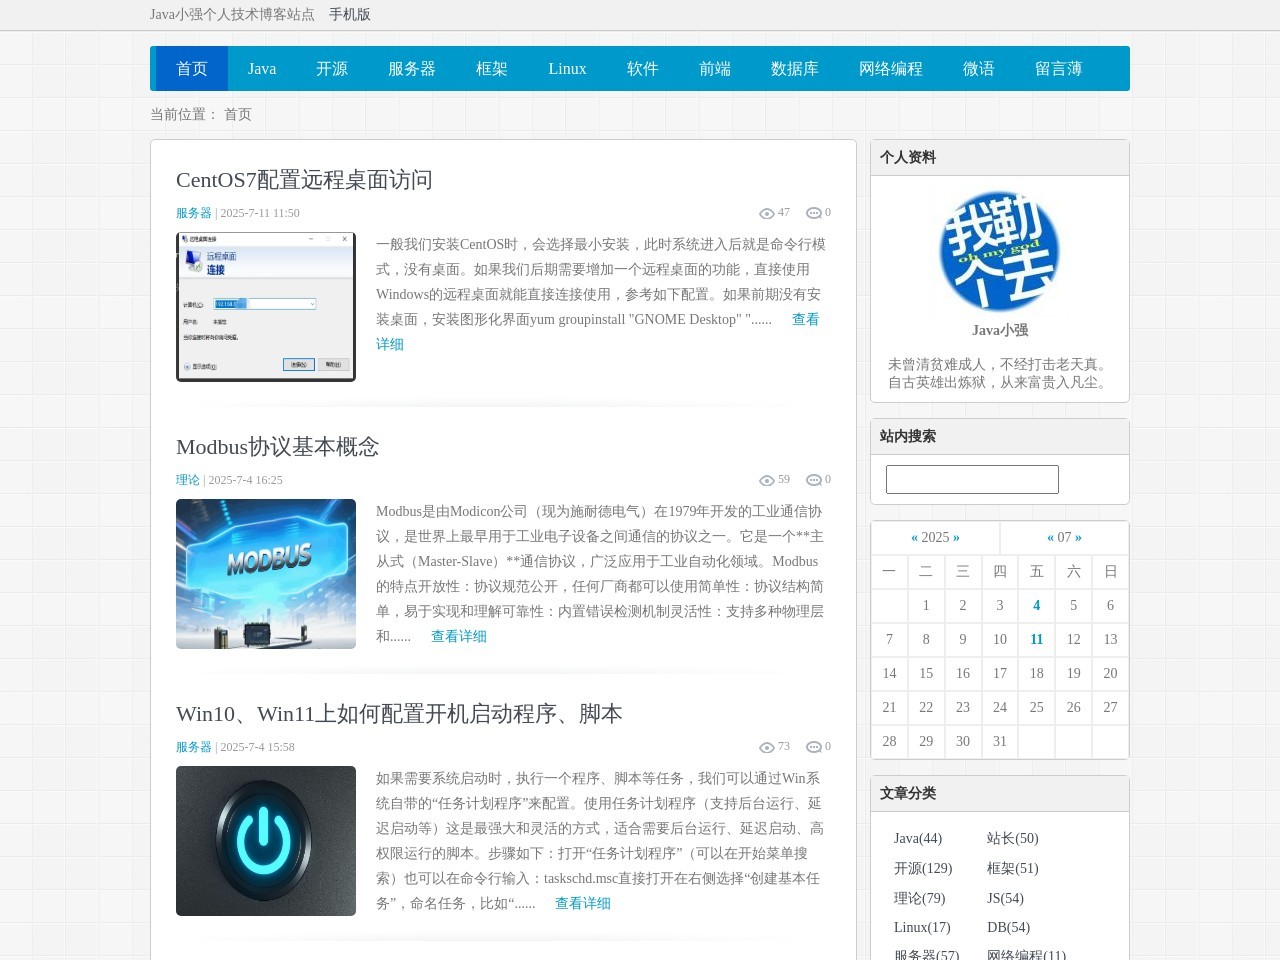Screen dimensions: 1280x960
Task: Open the 数据库 navigation menu item
Action: (795, 69)
